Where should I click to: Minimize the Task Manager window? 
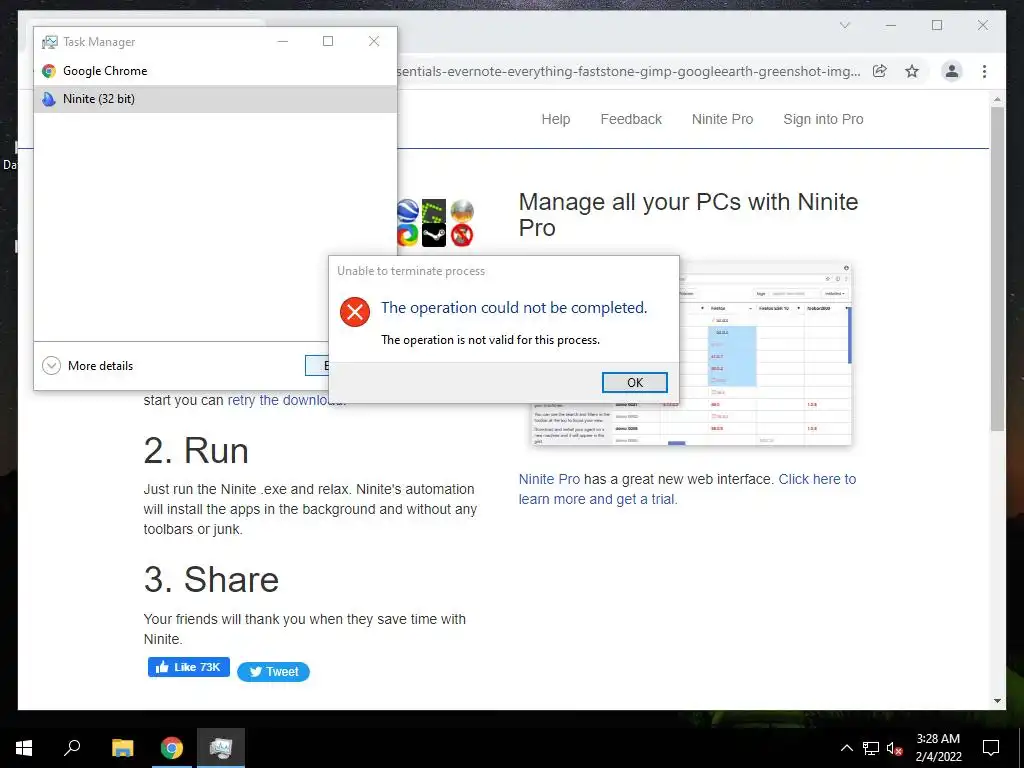[x=283, y=41]
